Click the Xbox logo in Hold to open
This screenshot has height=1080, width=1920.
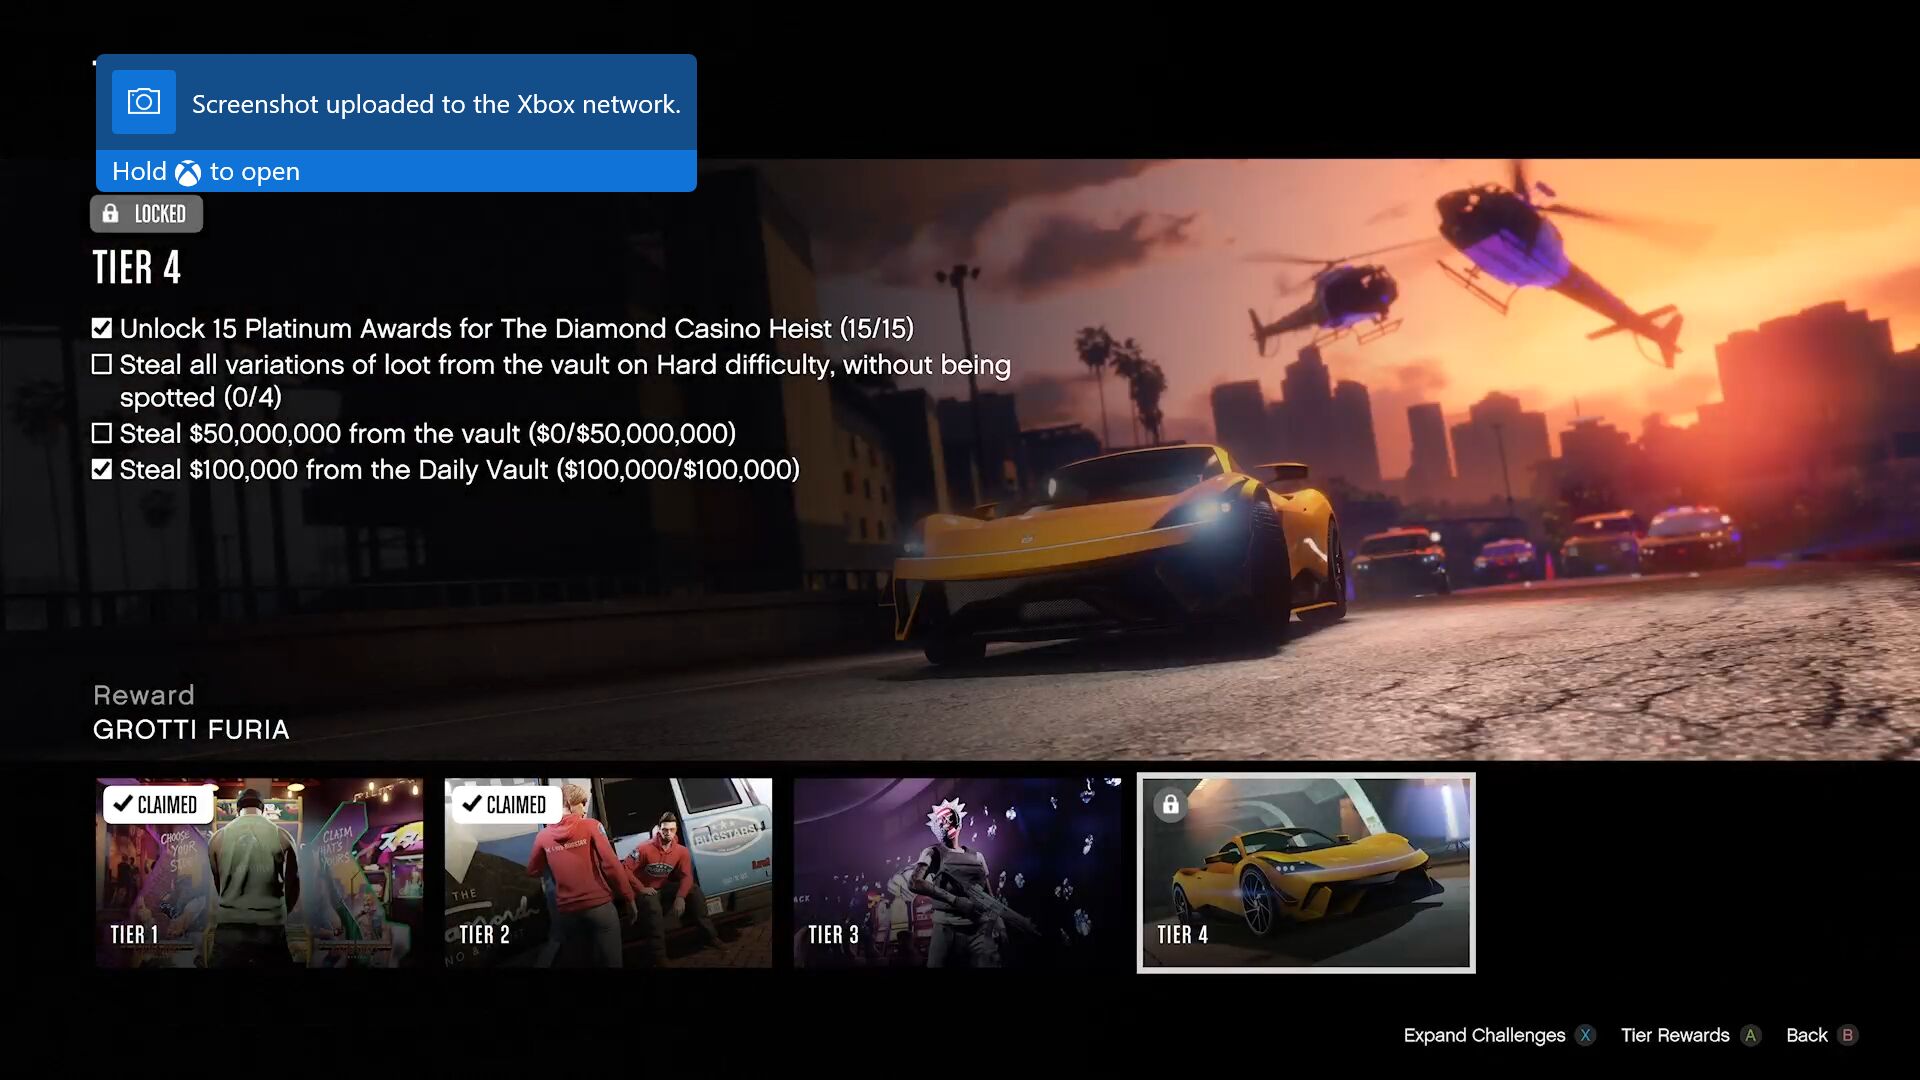188,173
